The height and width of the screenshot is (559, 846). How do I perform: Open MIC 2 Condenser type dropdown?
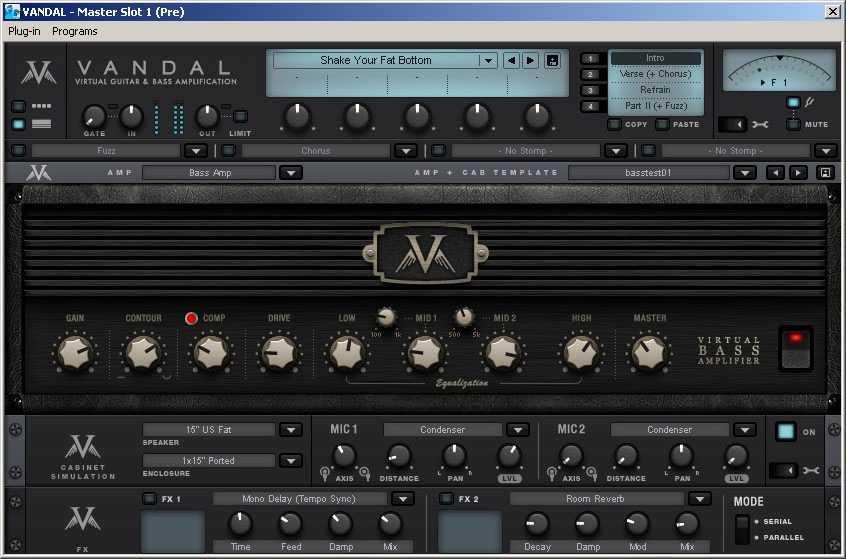pyautogui.click(x=745, y=430)
